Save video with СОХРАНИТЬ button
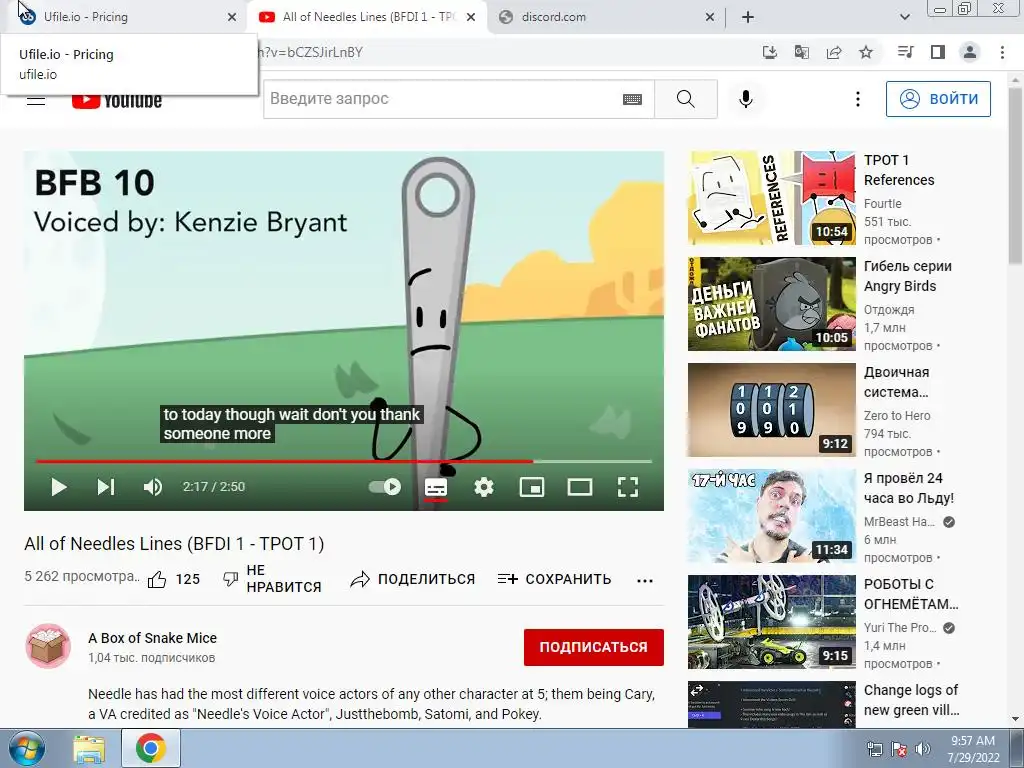This screenshot has height=768, width=1024. pos(554,579)
